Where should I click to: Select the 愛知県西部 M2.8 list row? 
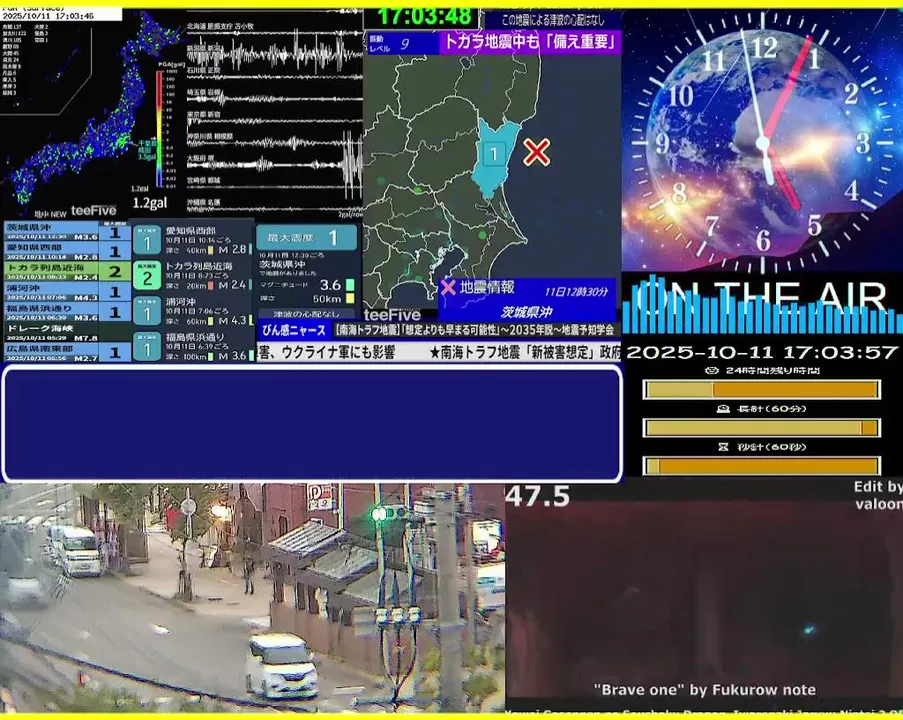pos(68,251)
